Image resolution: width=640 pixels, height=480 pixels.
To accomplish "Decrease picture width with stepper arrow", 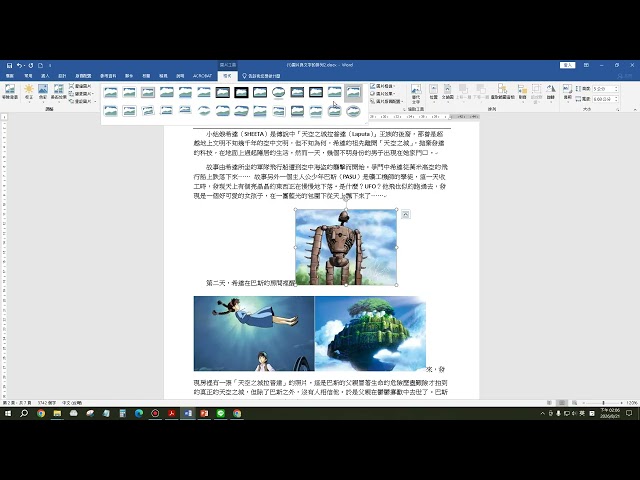I will click(616, 101).
